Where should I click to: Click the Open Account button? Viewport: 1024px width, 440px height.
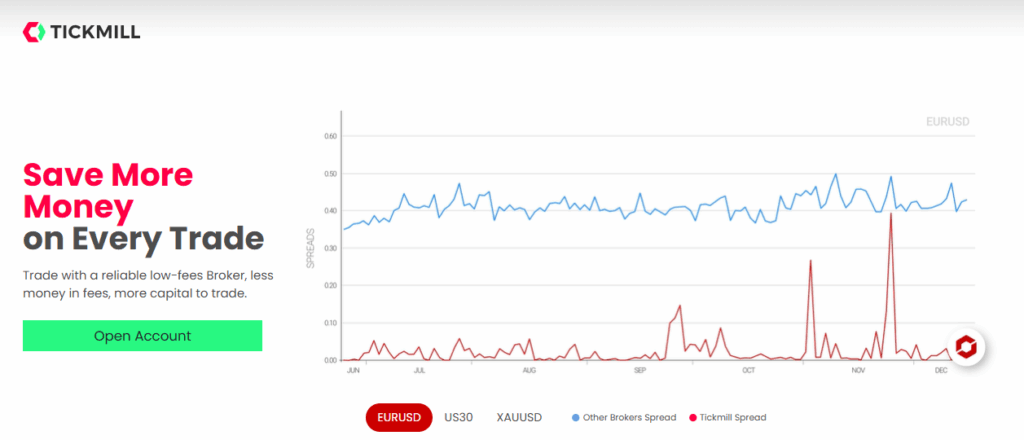click(x=142, y=336)
